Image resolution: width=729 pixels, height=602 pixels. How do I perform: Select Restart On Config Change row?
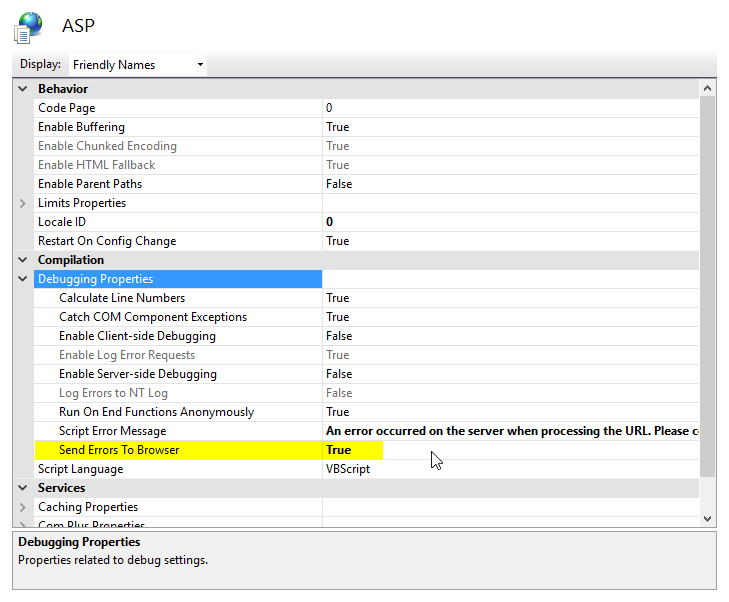coord(106,241)
